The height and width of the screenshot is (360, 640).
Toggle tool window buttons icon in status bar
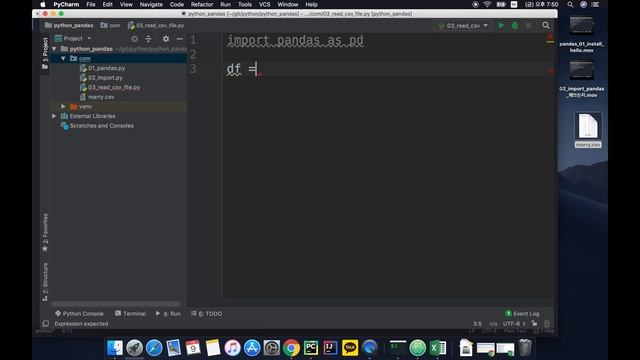45,324
